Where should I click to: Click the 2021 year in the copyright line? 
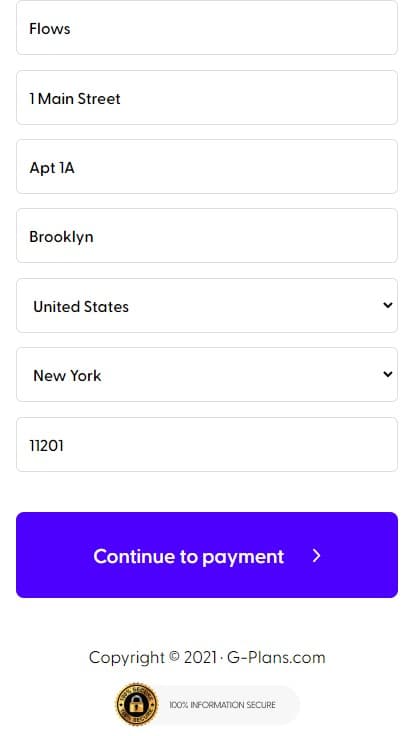200,657
